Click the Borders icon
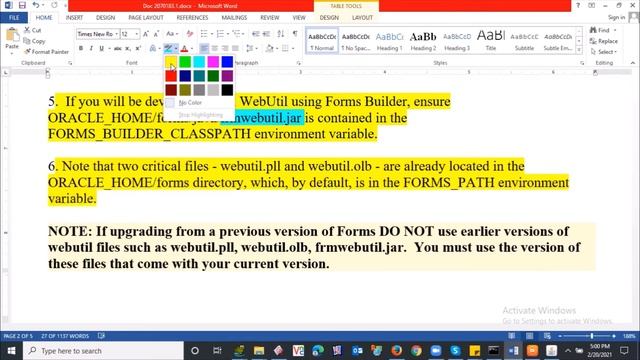640x360 pixels. tap(285, 49)
